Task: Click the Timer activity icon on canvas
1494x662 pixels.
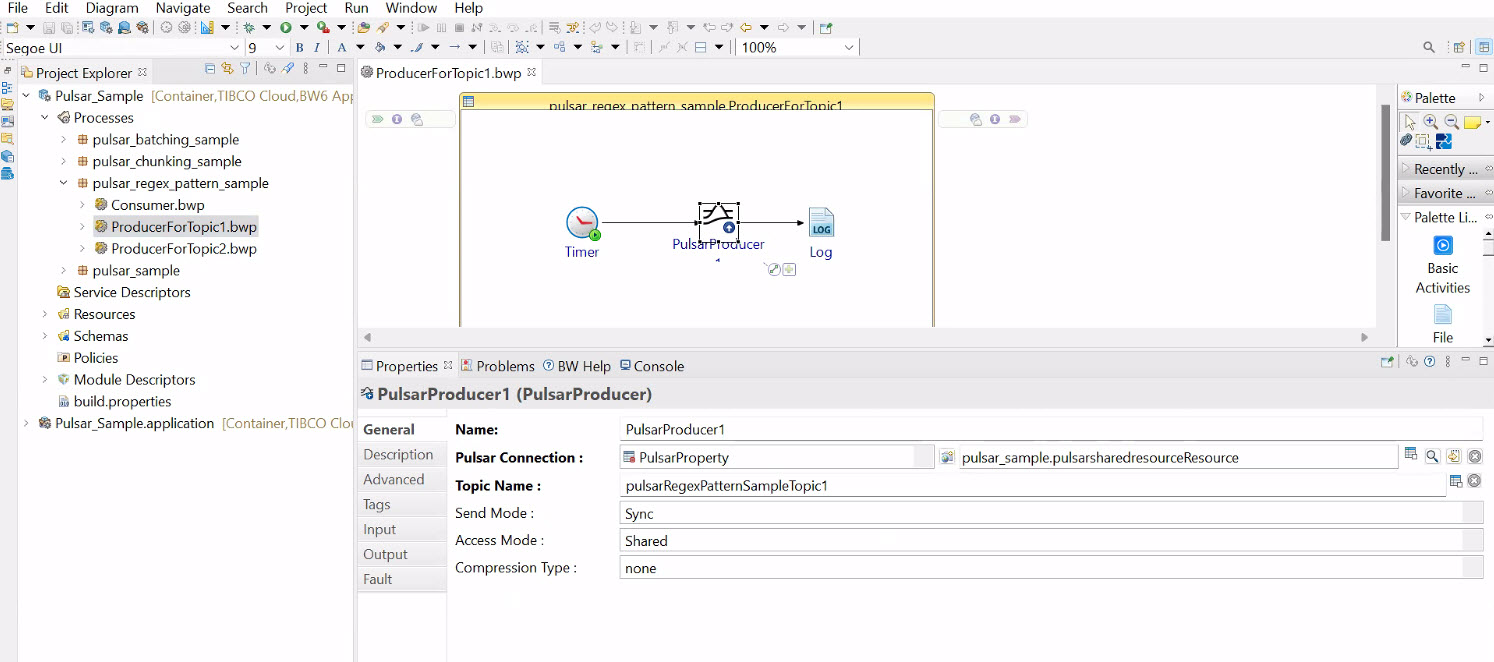Action: [x=582, y=224]
